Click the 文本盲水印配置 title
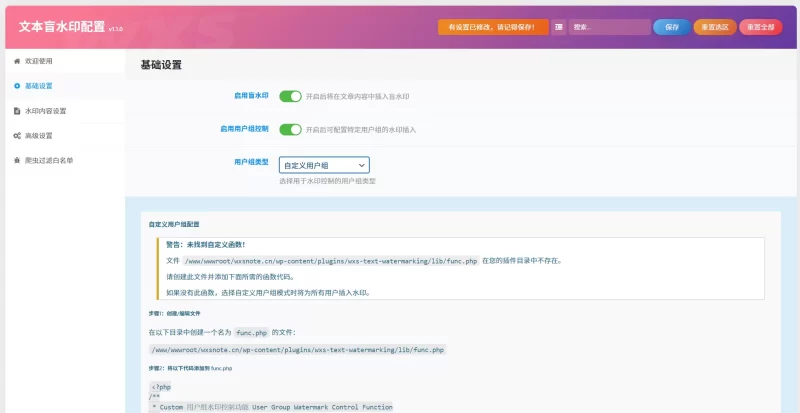Viewport: 800px width, 413px height. (62, 27)
